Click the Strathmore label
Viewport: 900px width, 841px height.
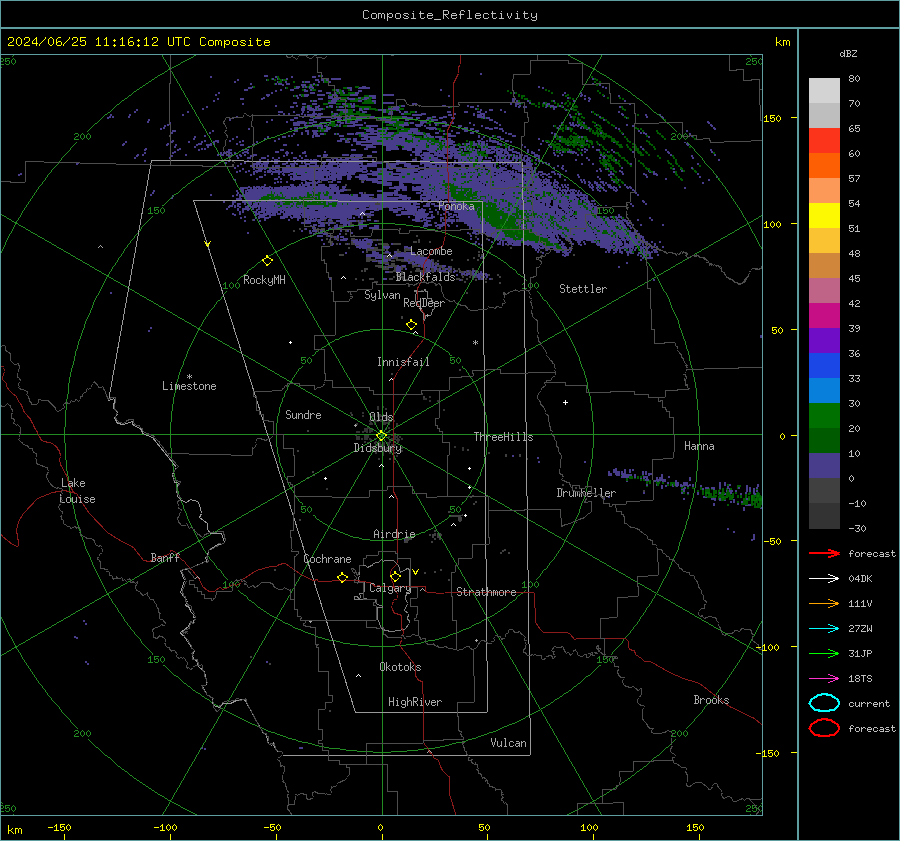pyautogui.click(x=486, y=592)
